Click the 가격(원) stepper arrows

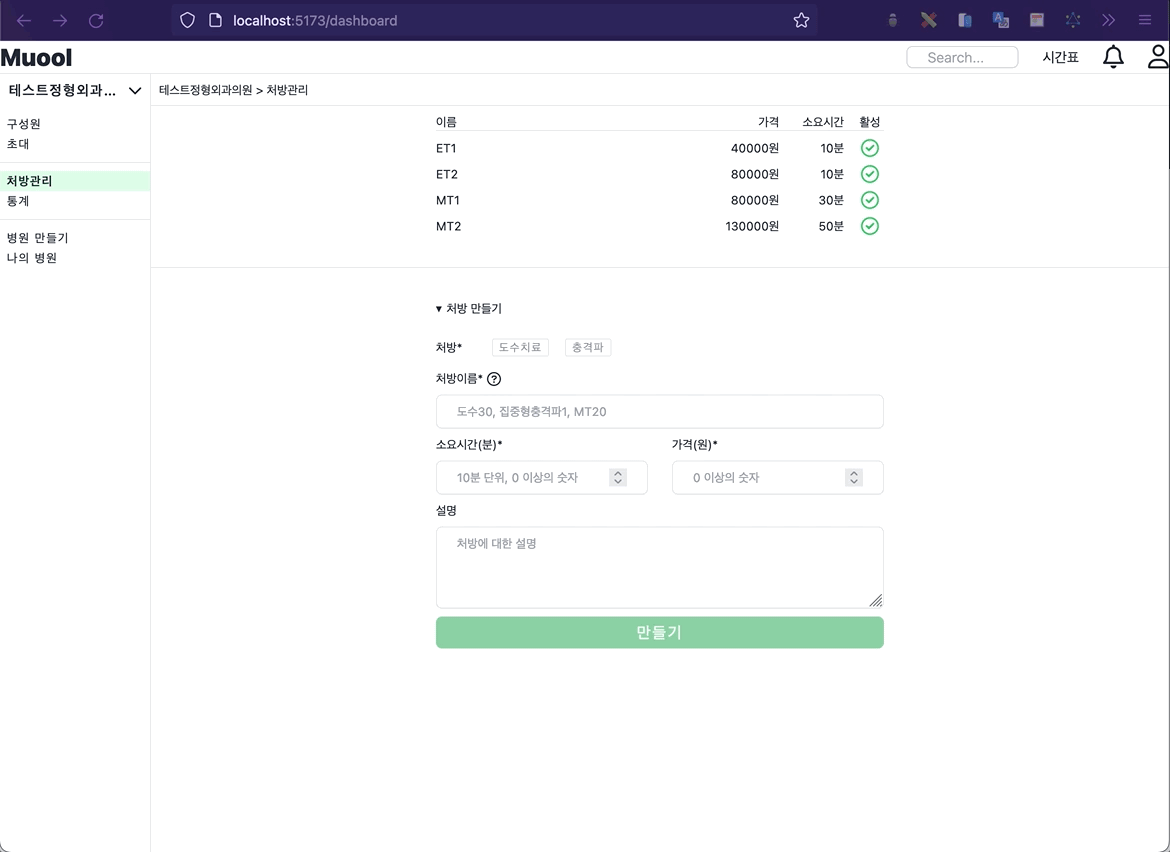click(853, 477)
